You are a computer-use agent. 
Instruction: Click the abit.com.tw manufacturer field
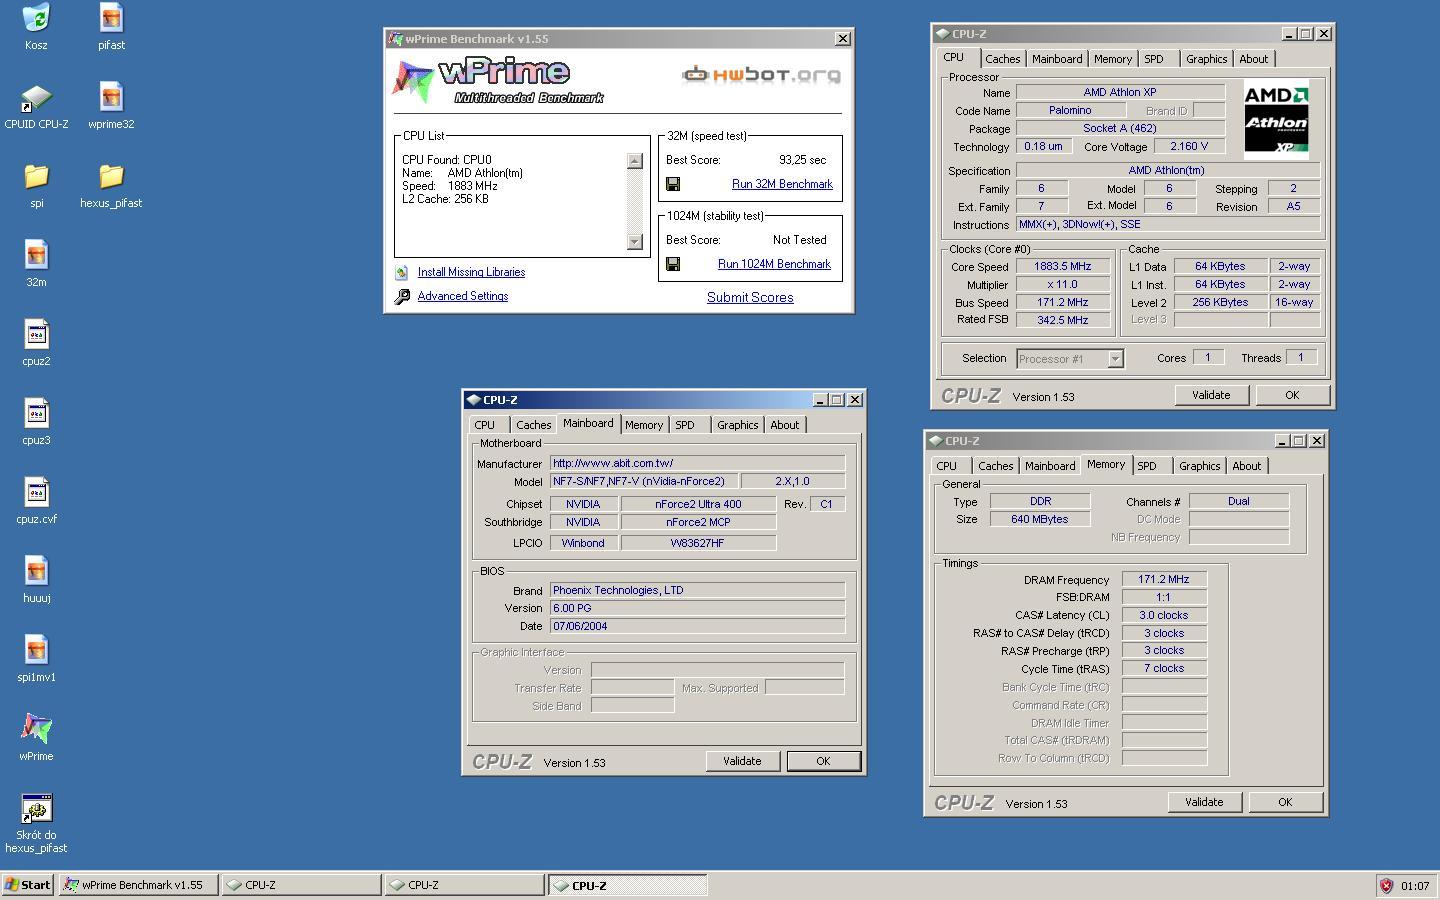click(697, 463)
